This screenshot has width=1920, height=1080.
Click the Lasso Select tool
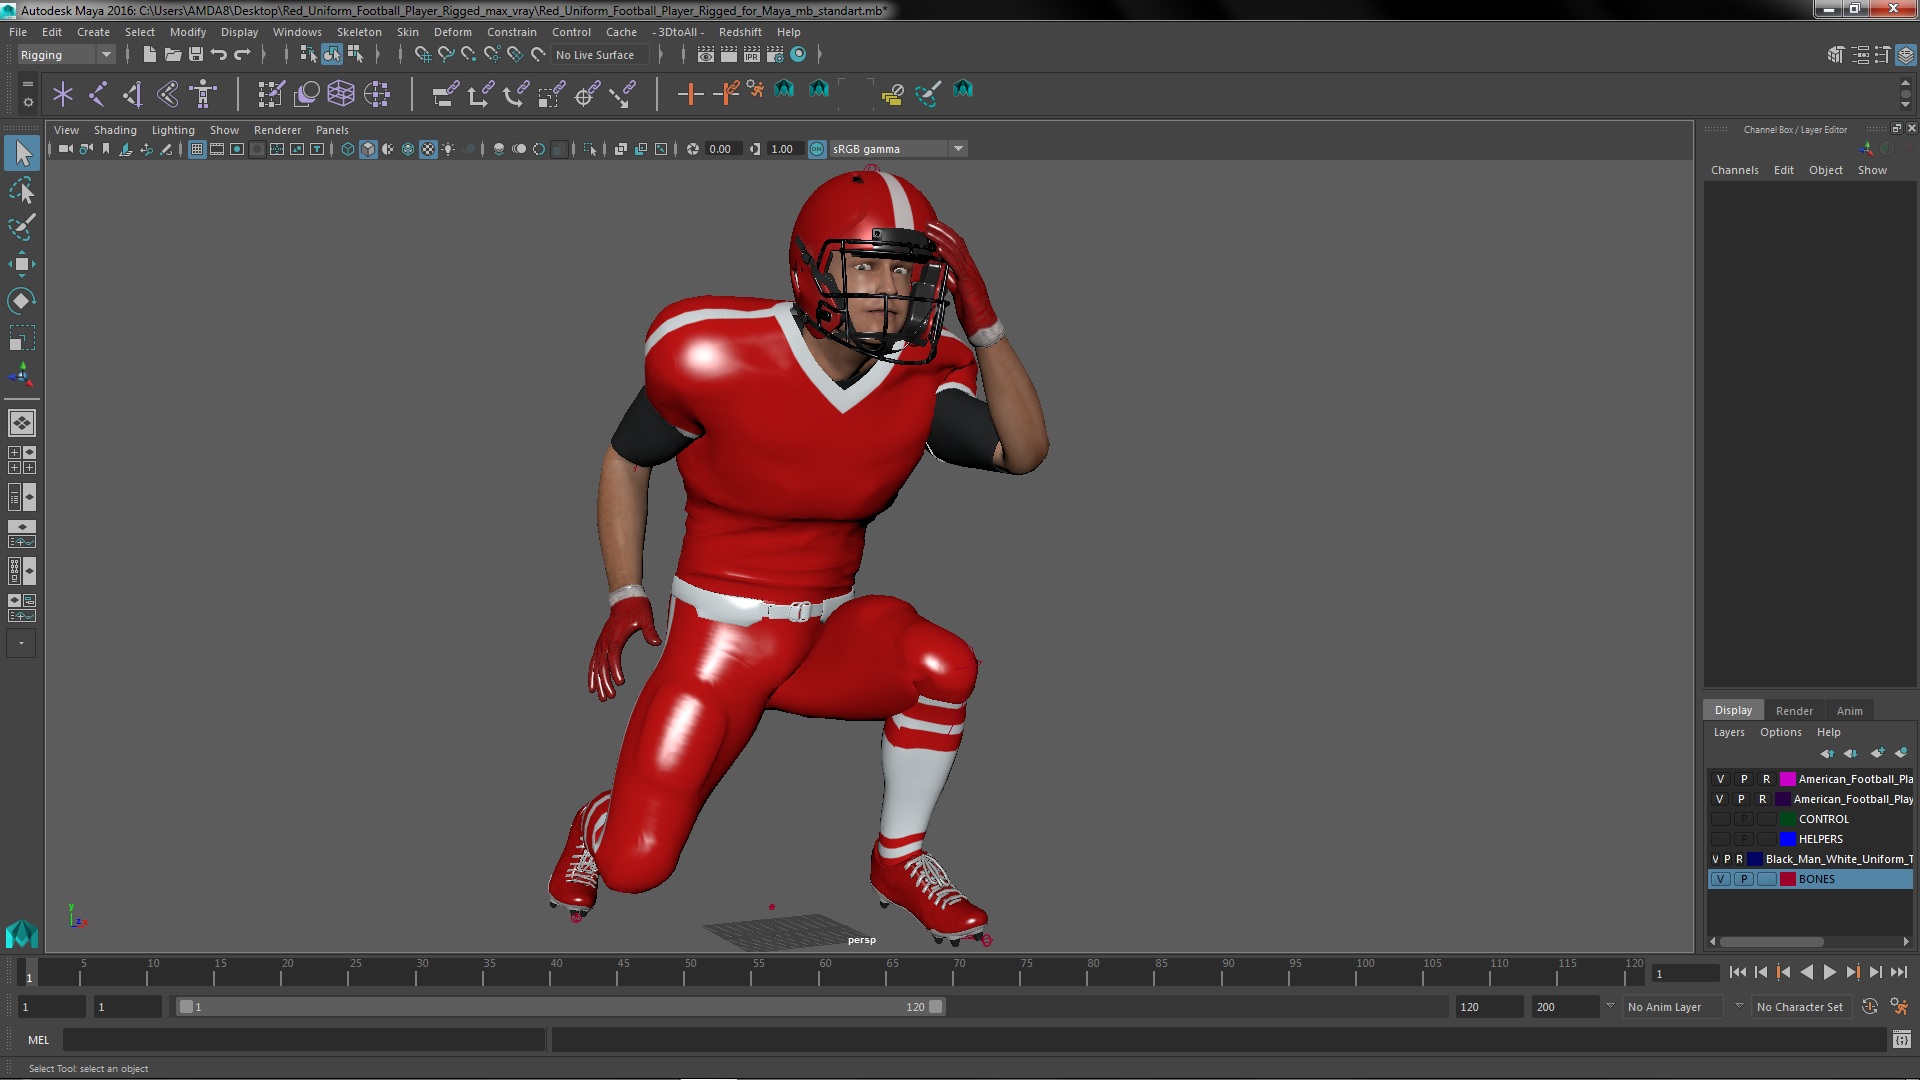[21, 190]
